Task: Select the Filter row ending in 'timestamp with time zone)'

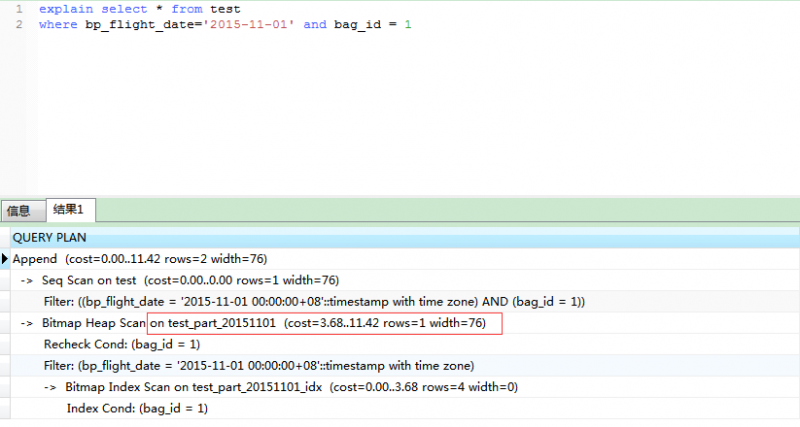Action: pos(405,366)
